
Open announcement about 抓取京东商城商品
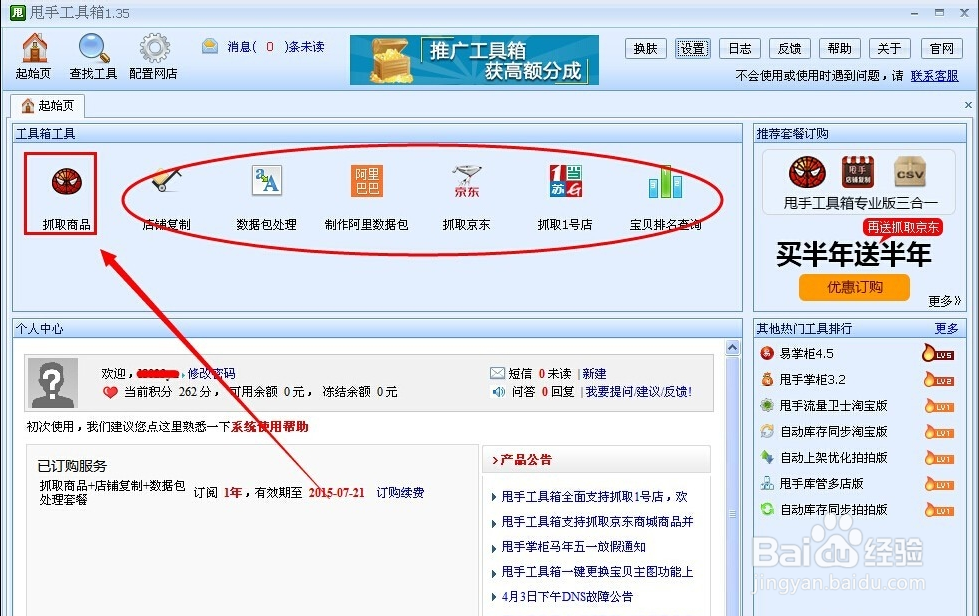coord(598,522)
